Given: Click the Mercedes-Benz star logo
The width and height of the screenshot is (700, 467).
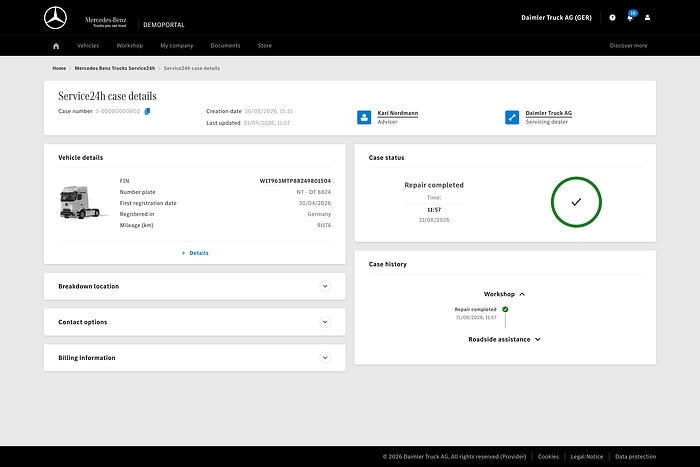Looking at the screenshot, I should tap(55, 18).
